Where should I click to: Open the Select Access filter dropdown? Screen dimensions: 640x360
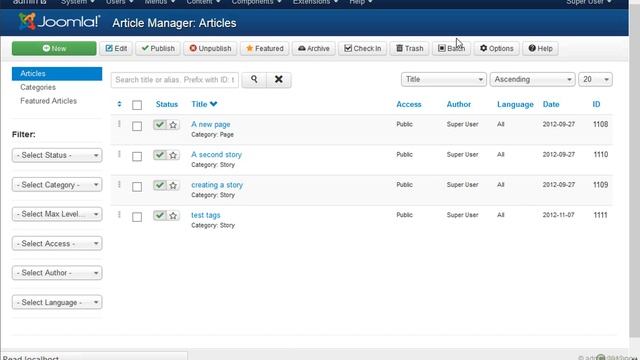point(57,243)
